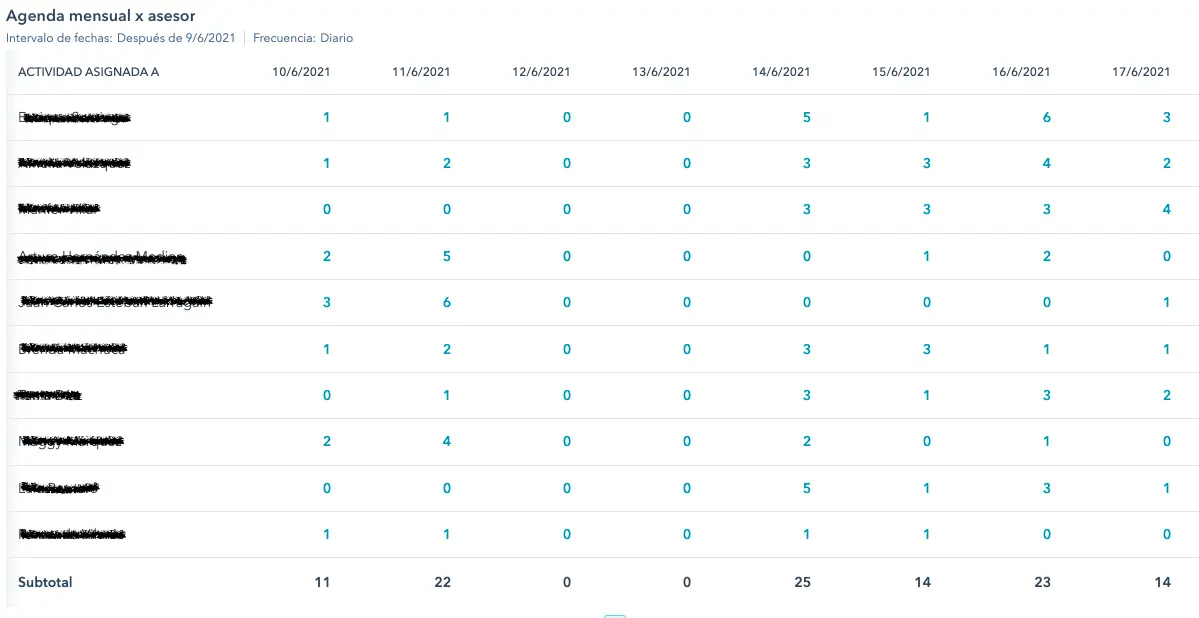Click the Frecuencia: Diario filter text
Image resolution: width=1199 pixels, height=618 pixels.
tap(302, 38)
